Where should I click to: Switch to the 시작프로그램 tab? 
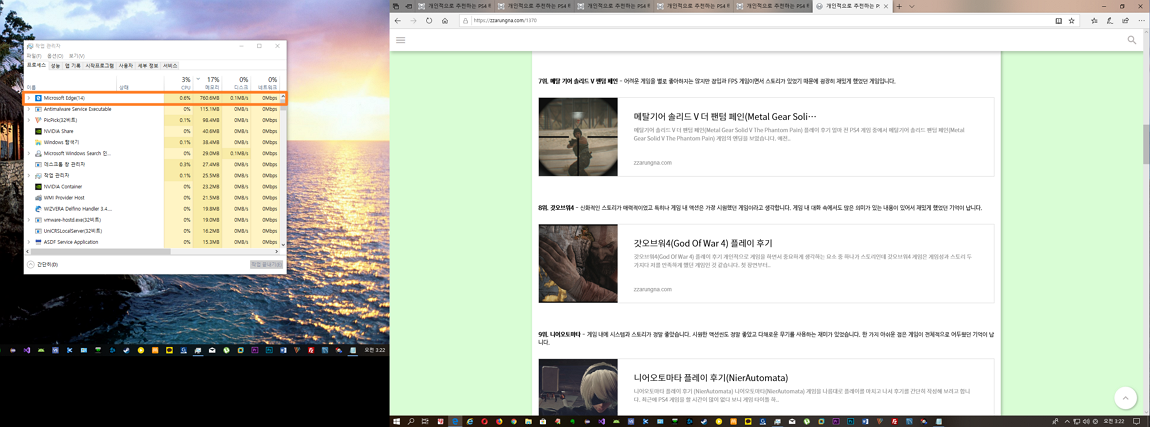pyautogui.click(x=99, y=65)
